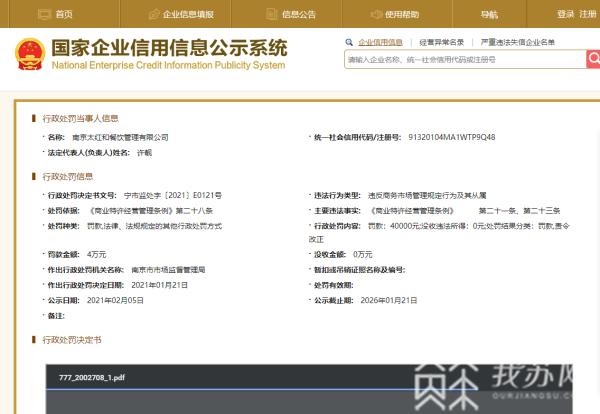
Task: Open the 导航 menu item
Action: pos(489,15)
